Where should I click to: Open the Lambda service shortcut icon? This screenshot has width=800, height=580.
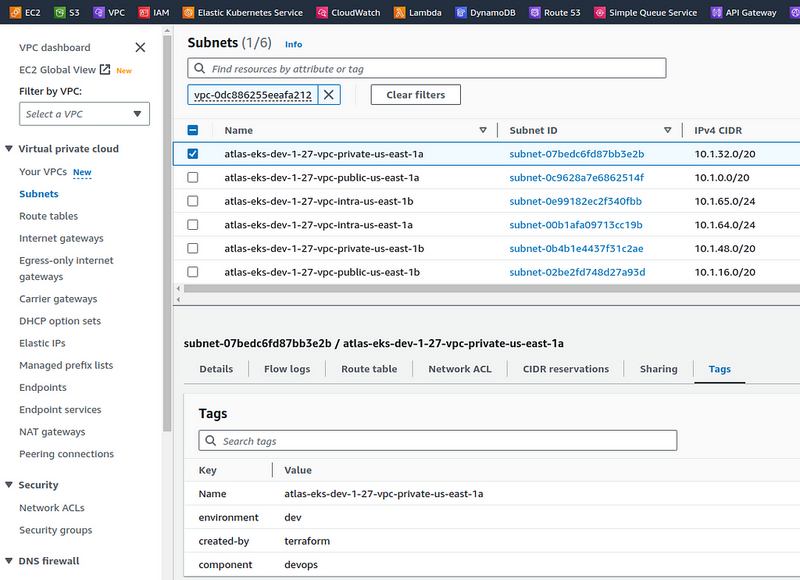(x=399, y=13)
